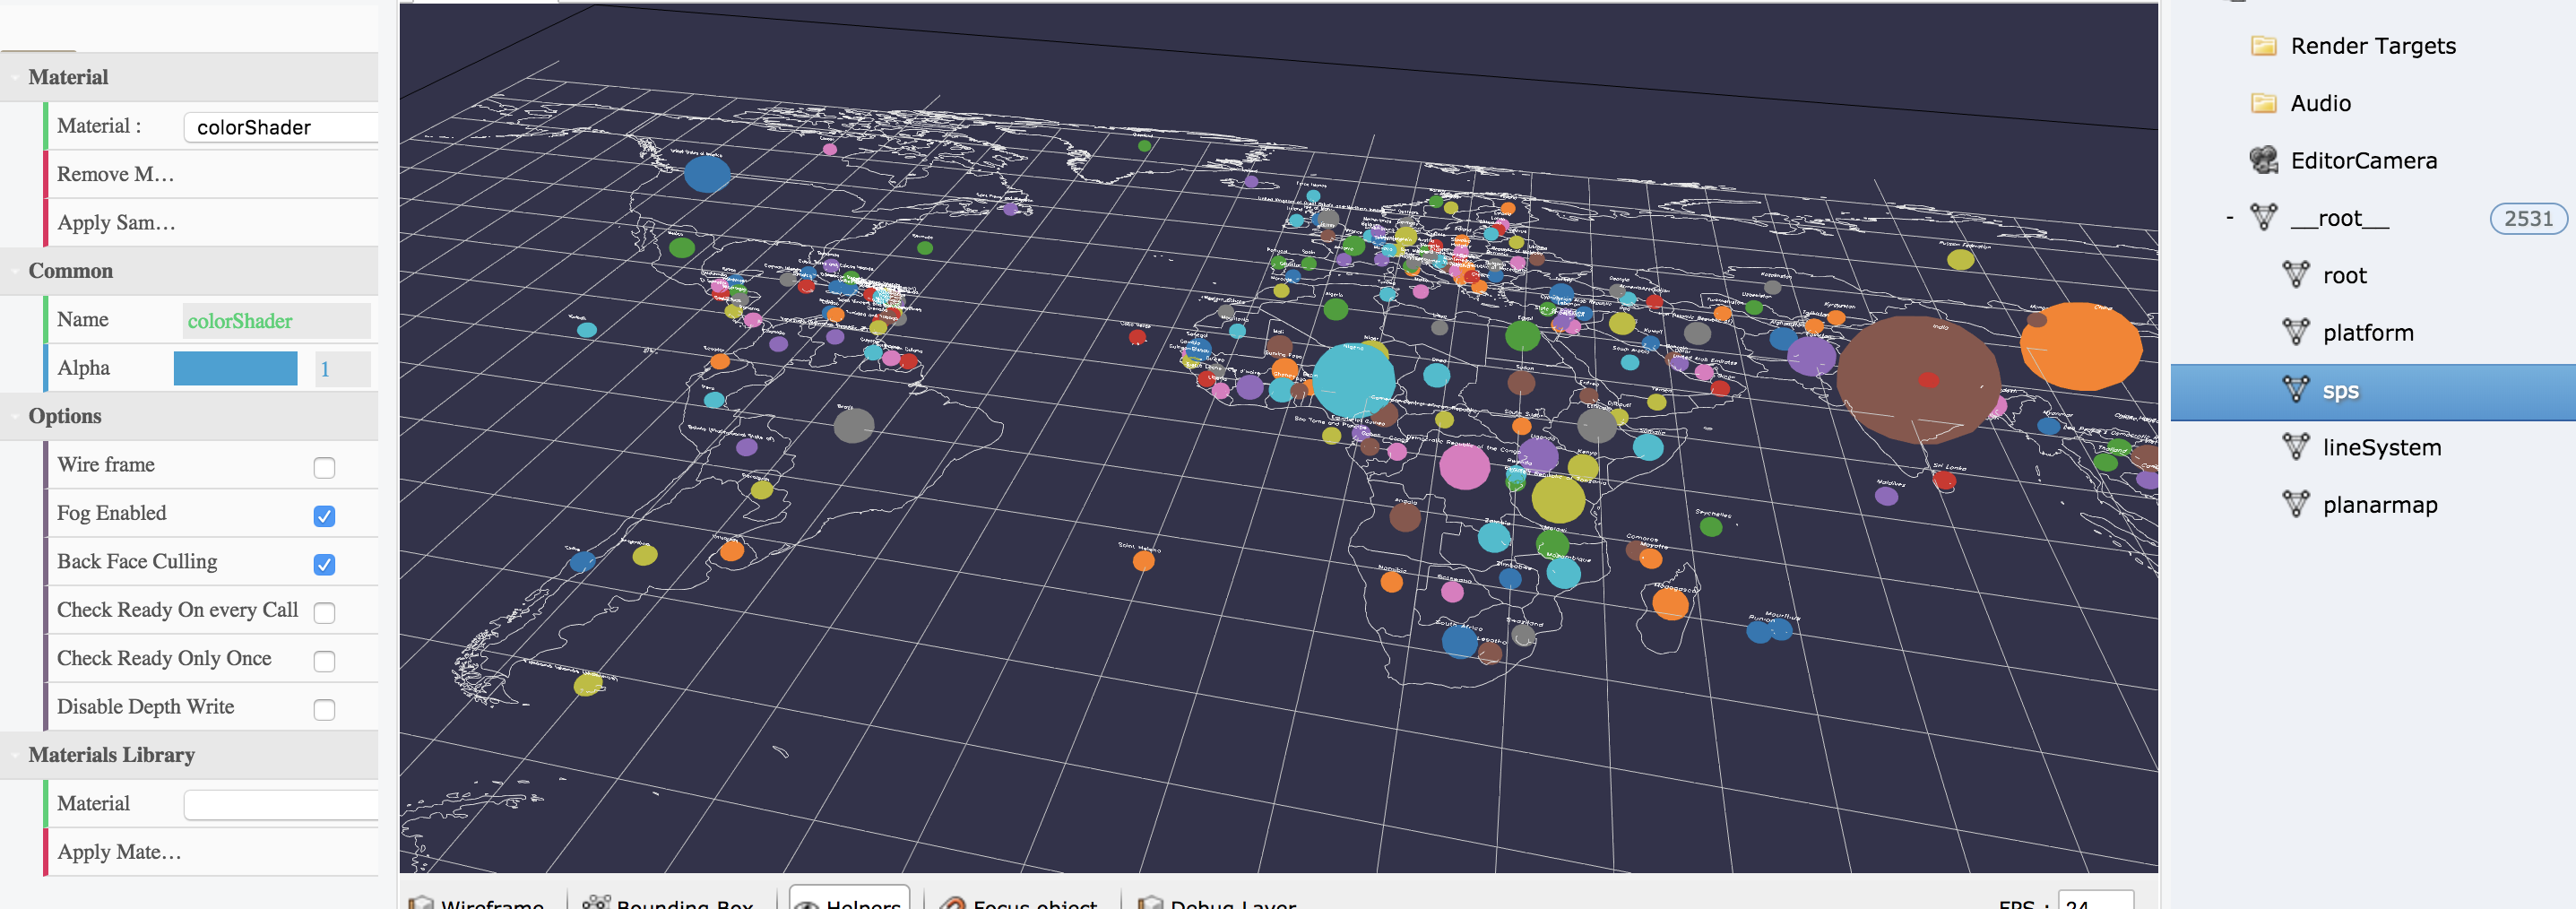Image resolution: width=2576 pixels, height=909 pixels.
Task: Click the planarmap mesh icon
Action: point(2296,504)
